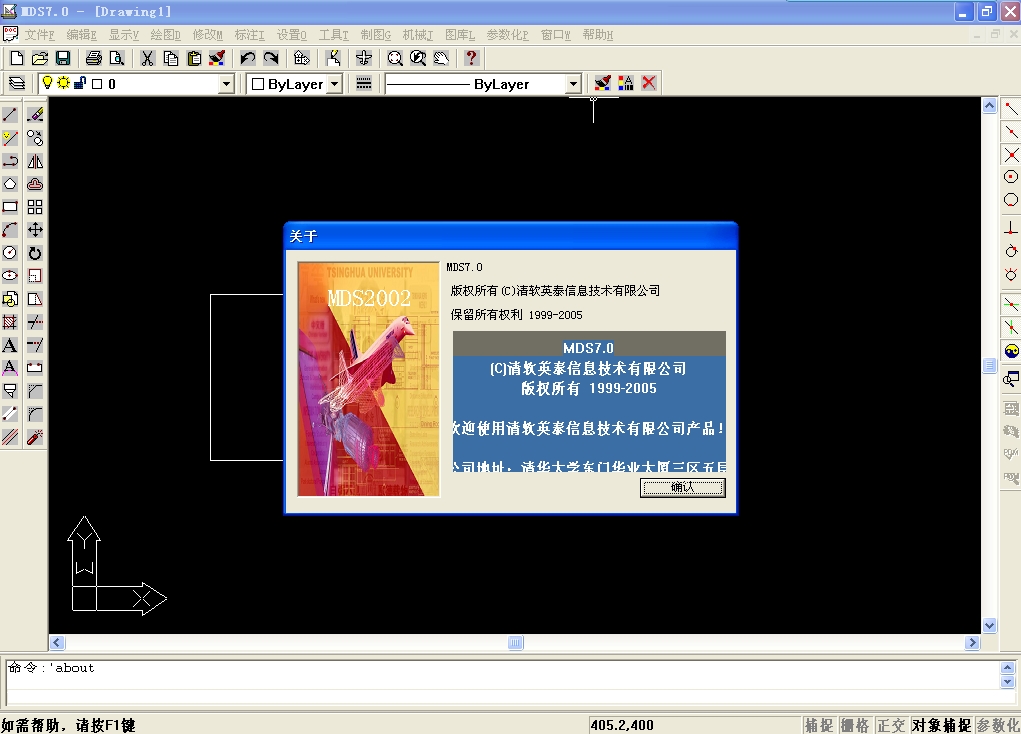
Task: Select the Rectangle drawing tool
Action: [10, 207]
